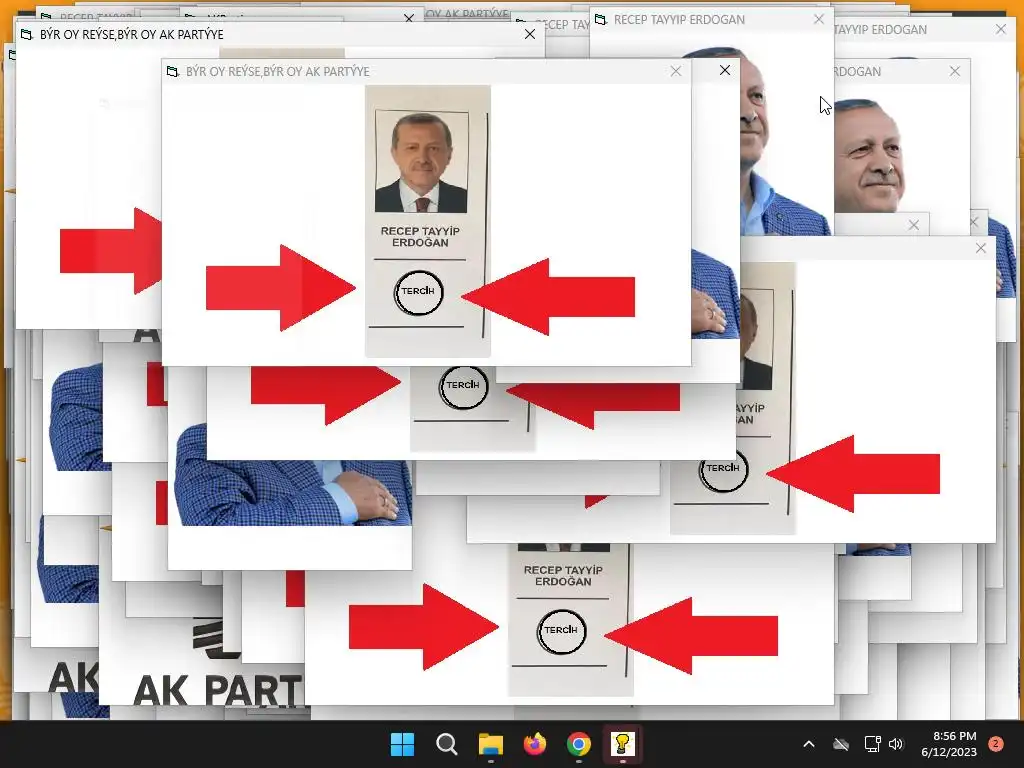The width and height of the screenshot is (1024, 768).
Task: Close the RECEP TAYYIP ERDOGAN window
Action: pos(819,20)
